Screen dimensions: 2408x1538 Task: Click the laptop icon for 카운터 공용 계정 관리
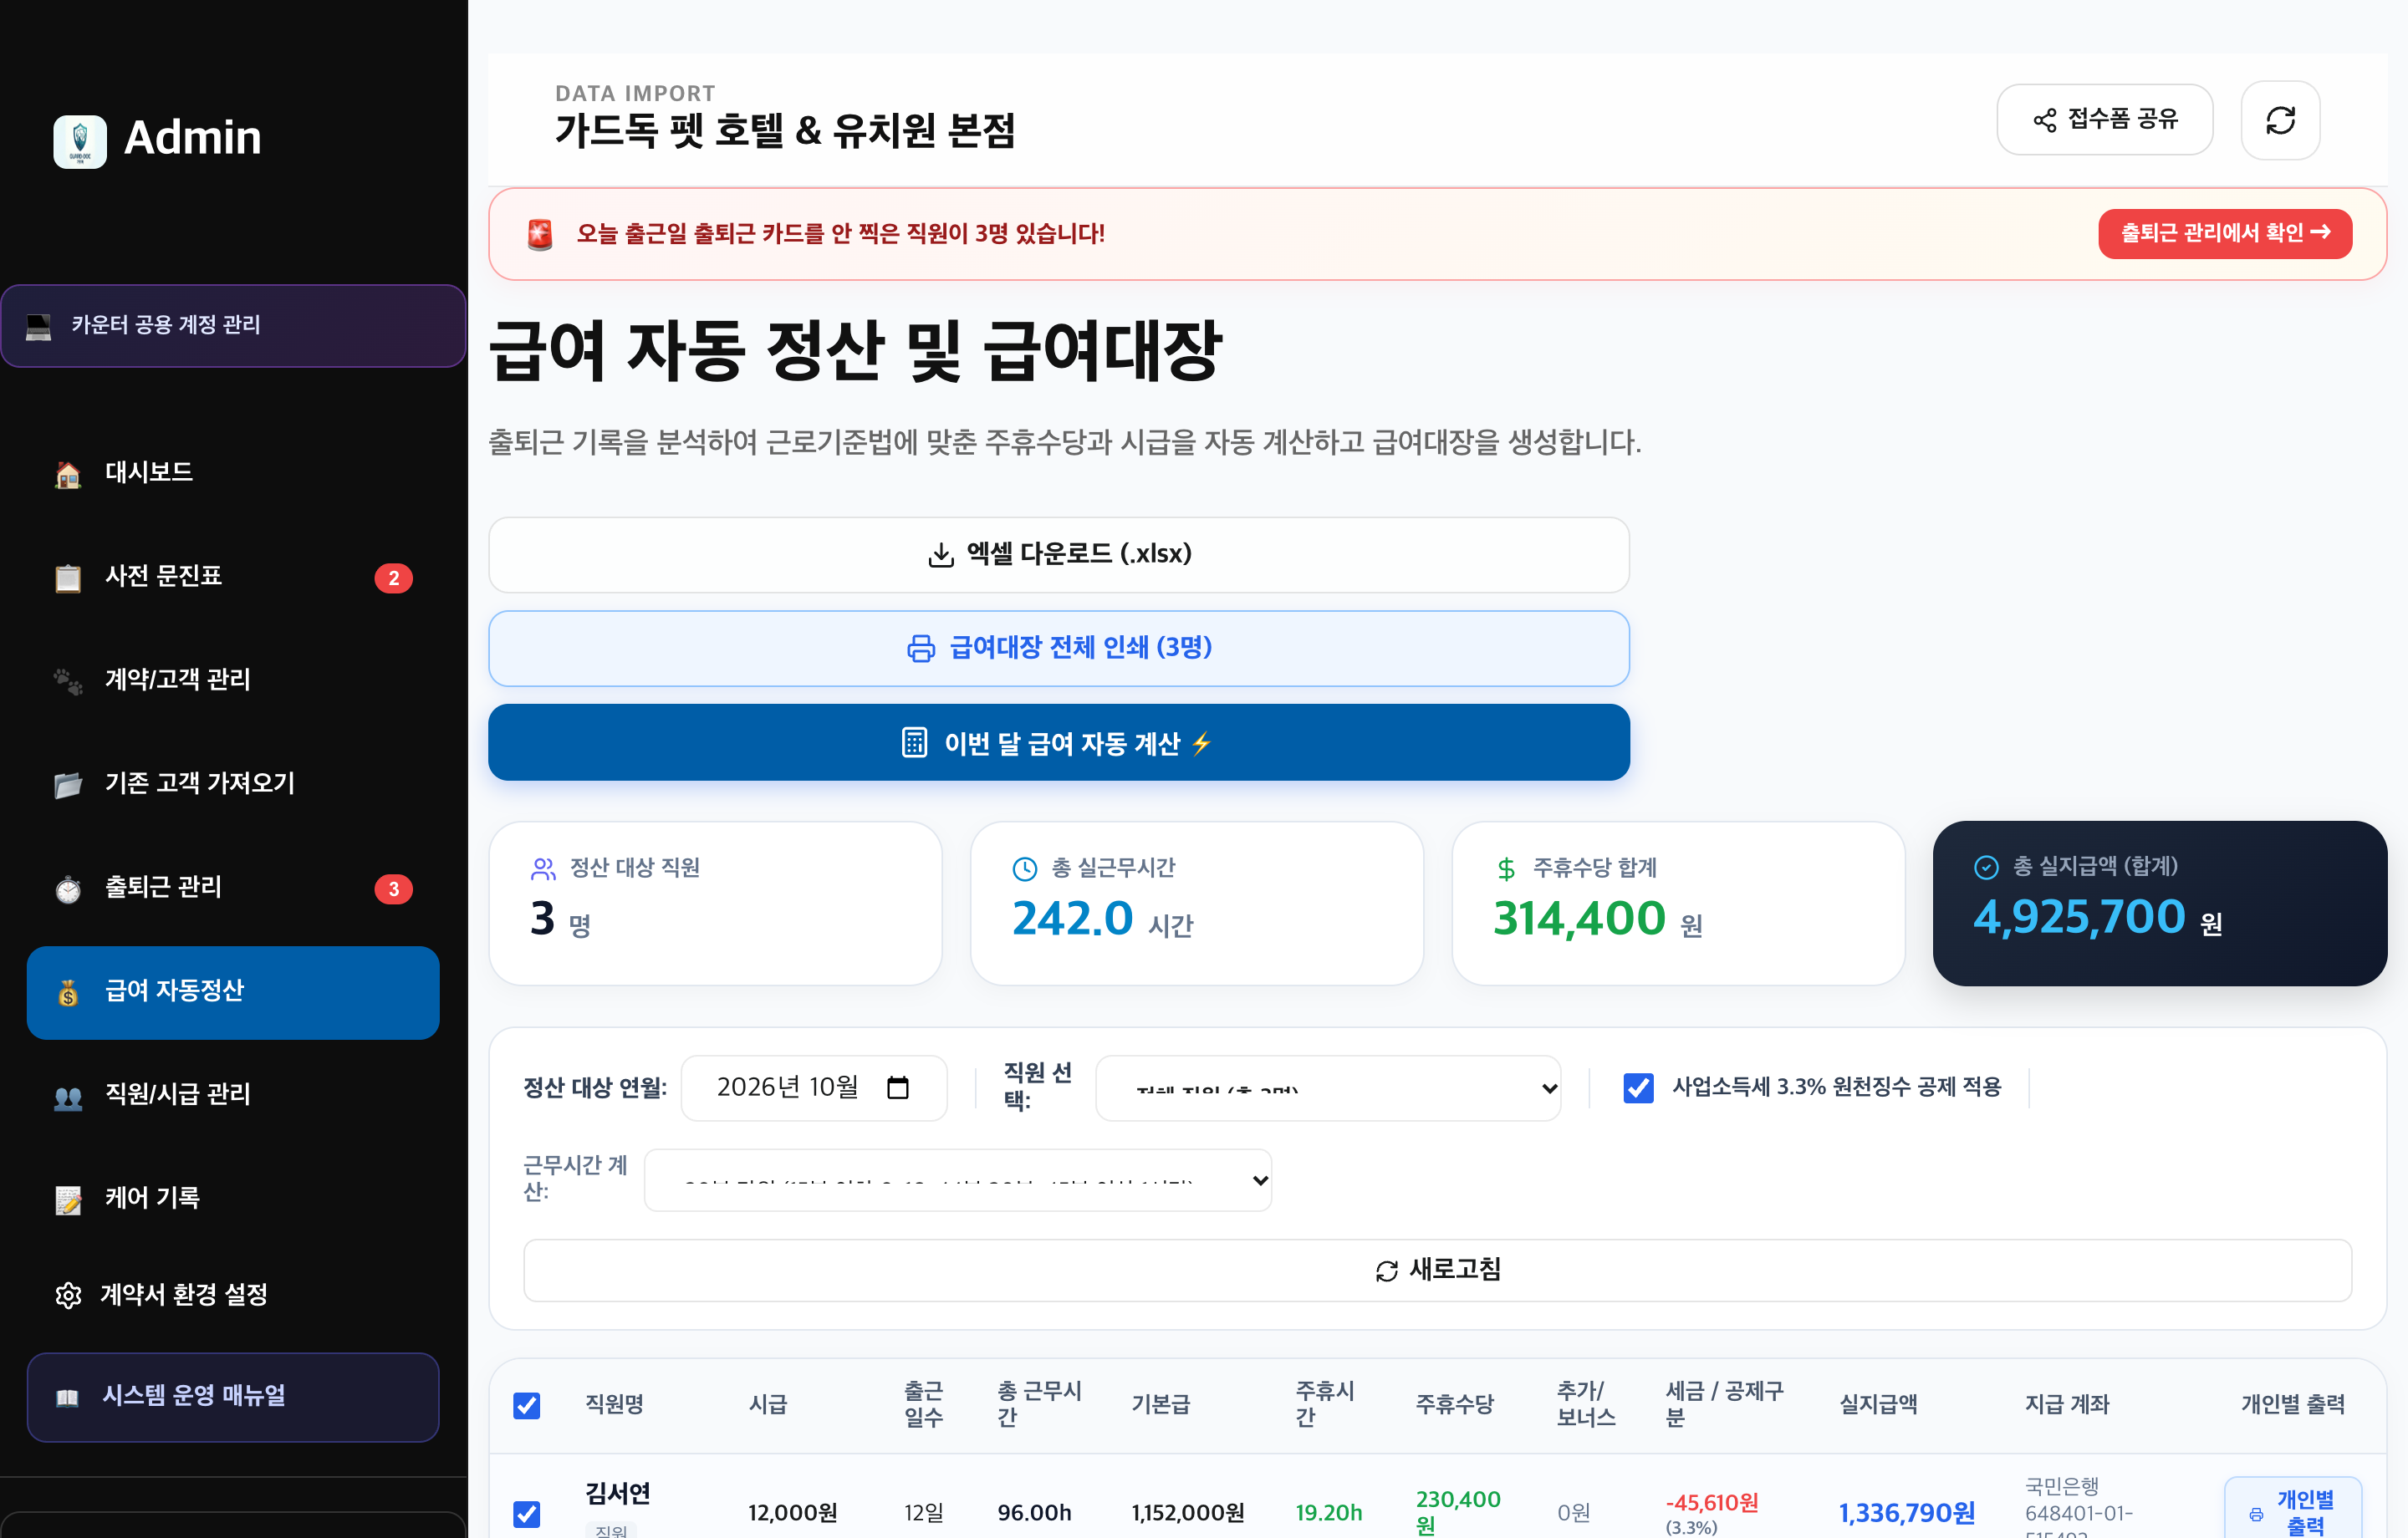(39, 326)
